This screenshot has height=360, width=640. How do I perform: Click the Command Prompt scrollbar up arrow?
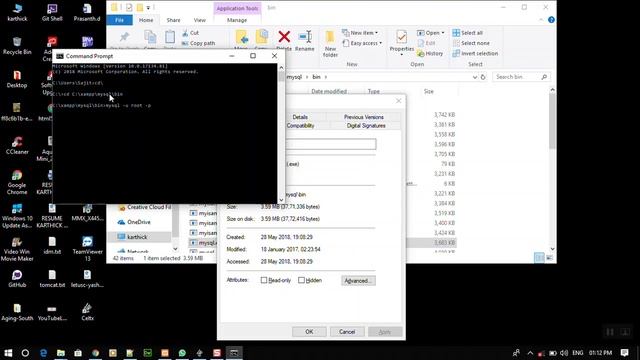281,68
